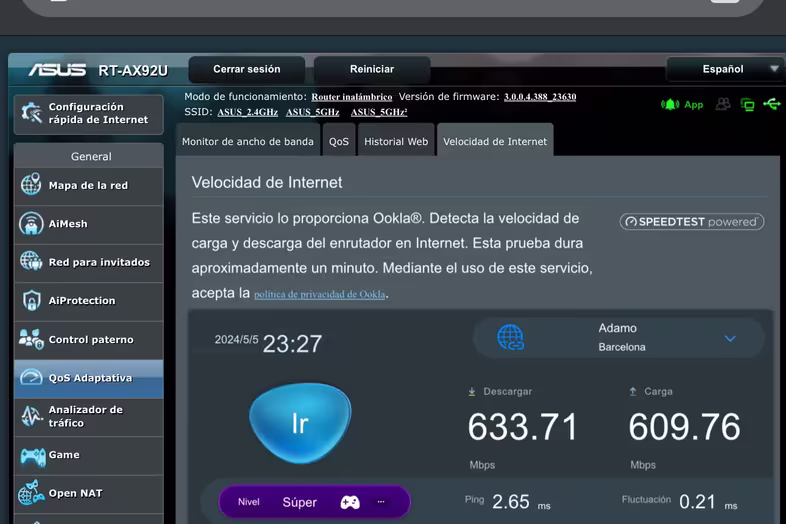
Task: Click the Ping value 2.65
Action: coord(511,502)
